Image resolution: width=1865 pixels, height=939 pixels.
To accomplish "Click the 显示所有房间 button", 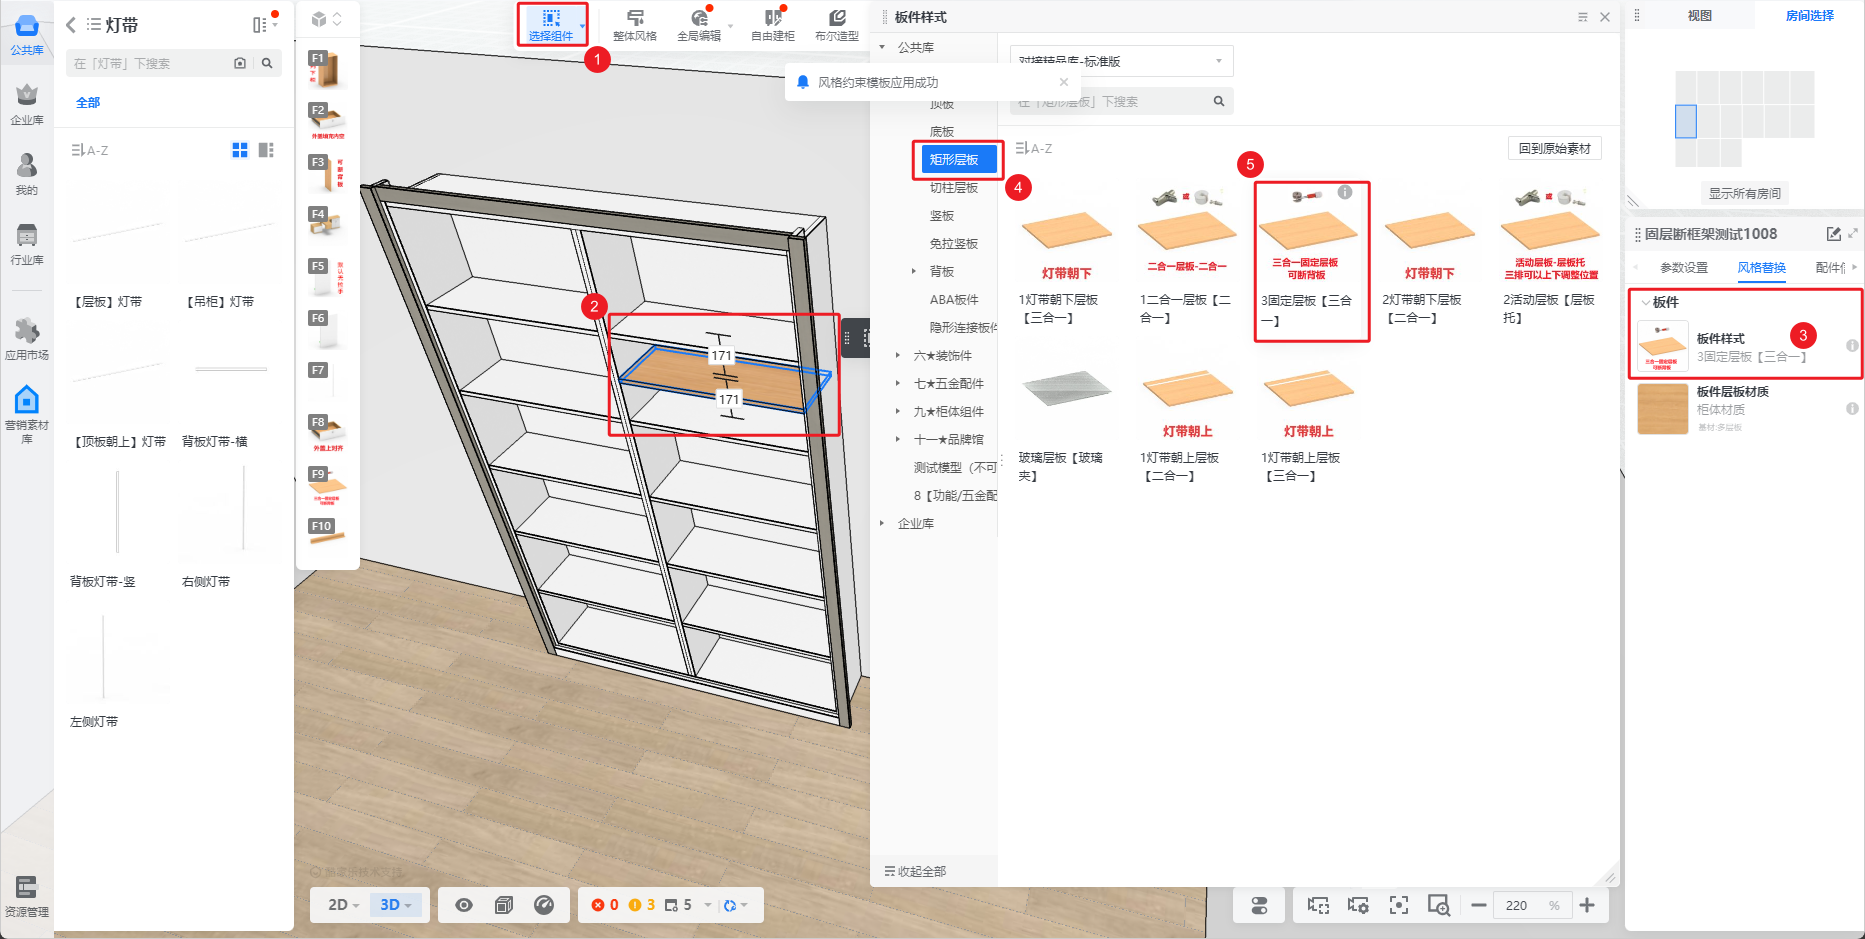I will pyautogui.click(x=1744, y=193).
